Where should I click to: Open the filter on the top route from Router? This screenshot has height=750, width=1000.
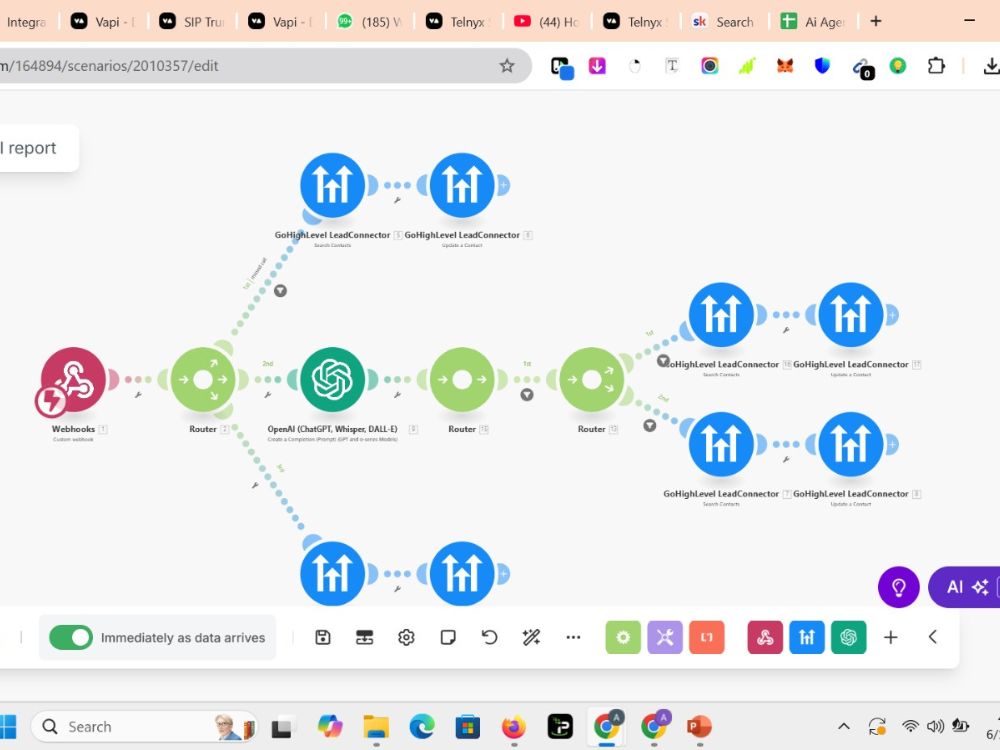coord(280,291)
